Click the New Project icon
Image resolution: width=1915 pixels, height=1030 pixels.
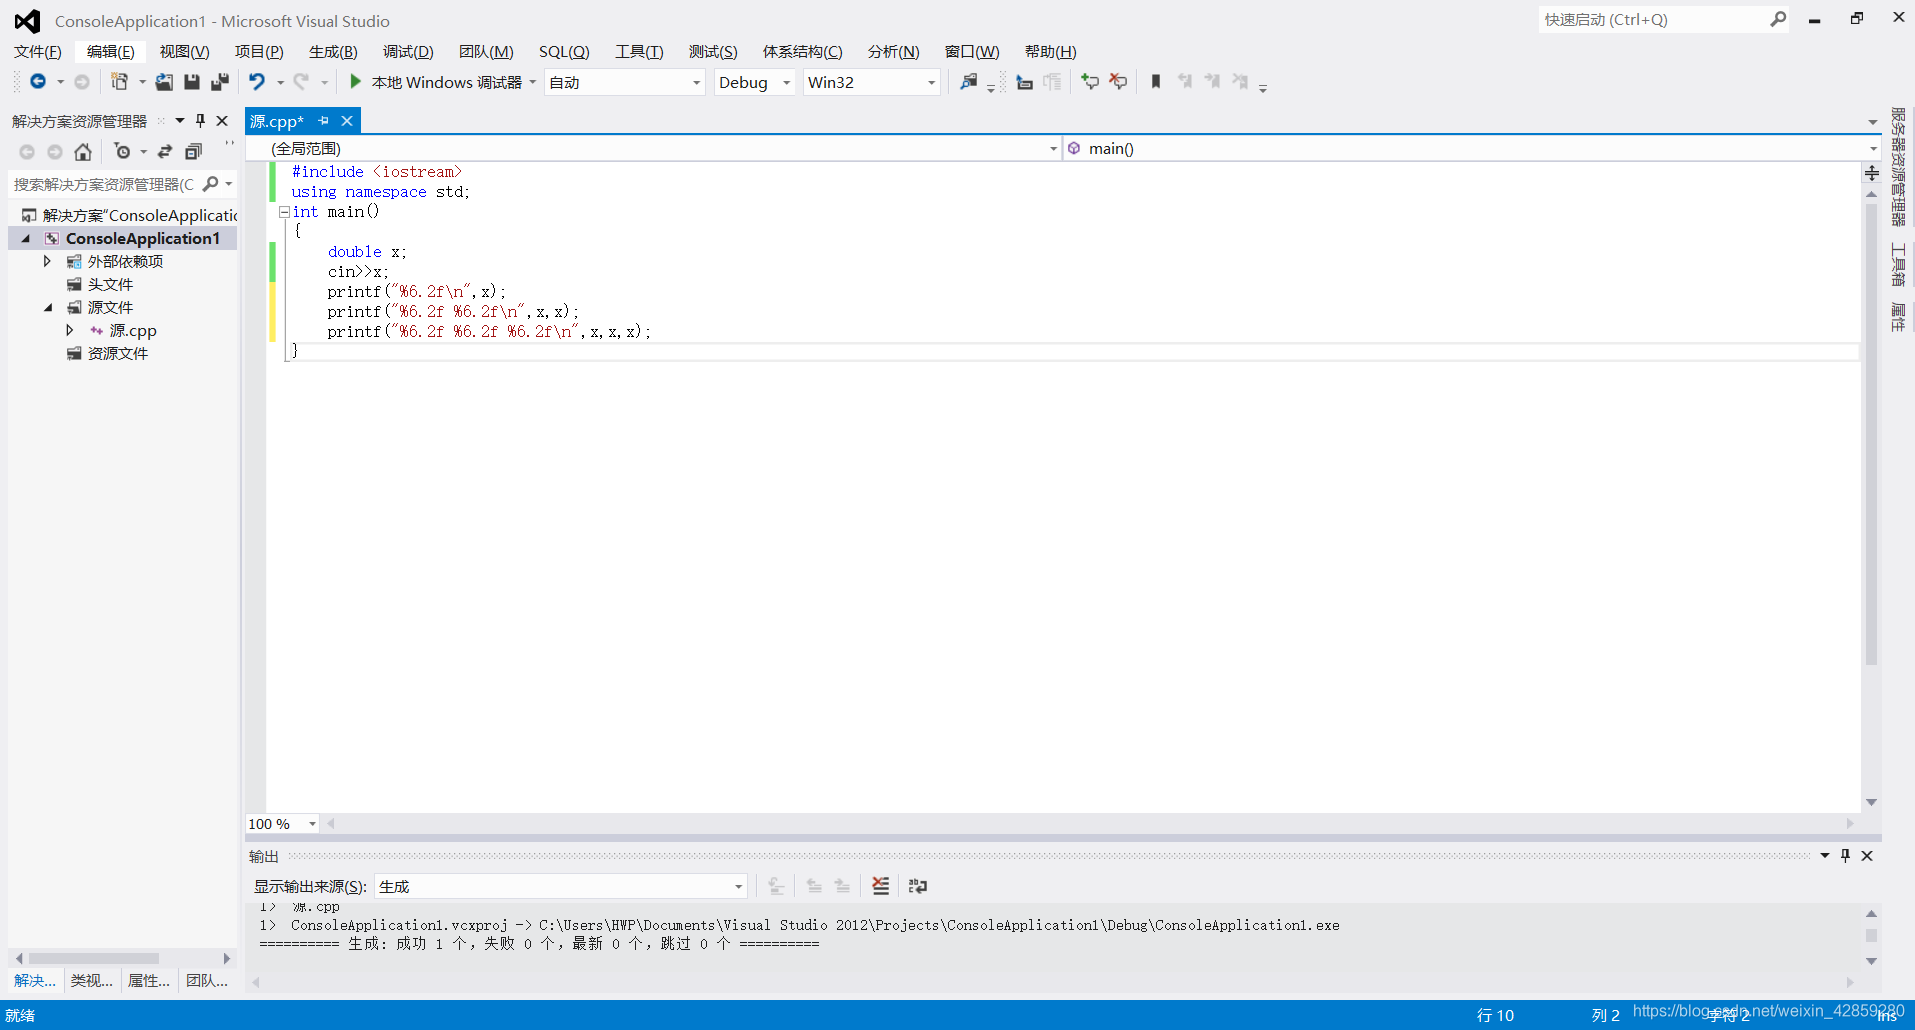pyautogui.click(x=119, y=82)
